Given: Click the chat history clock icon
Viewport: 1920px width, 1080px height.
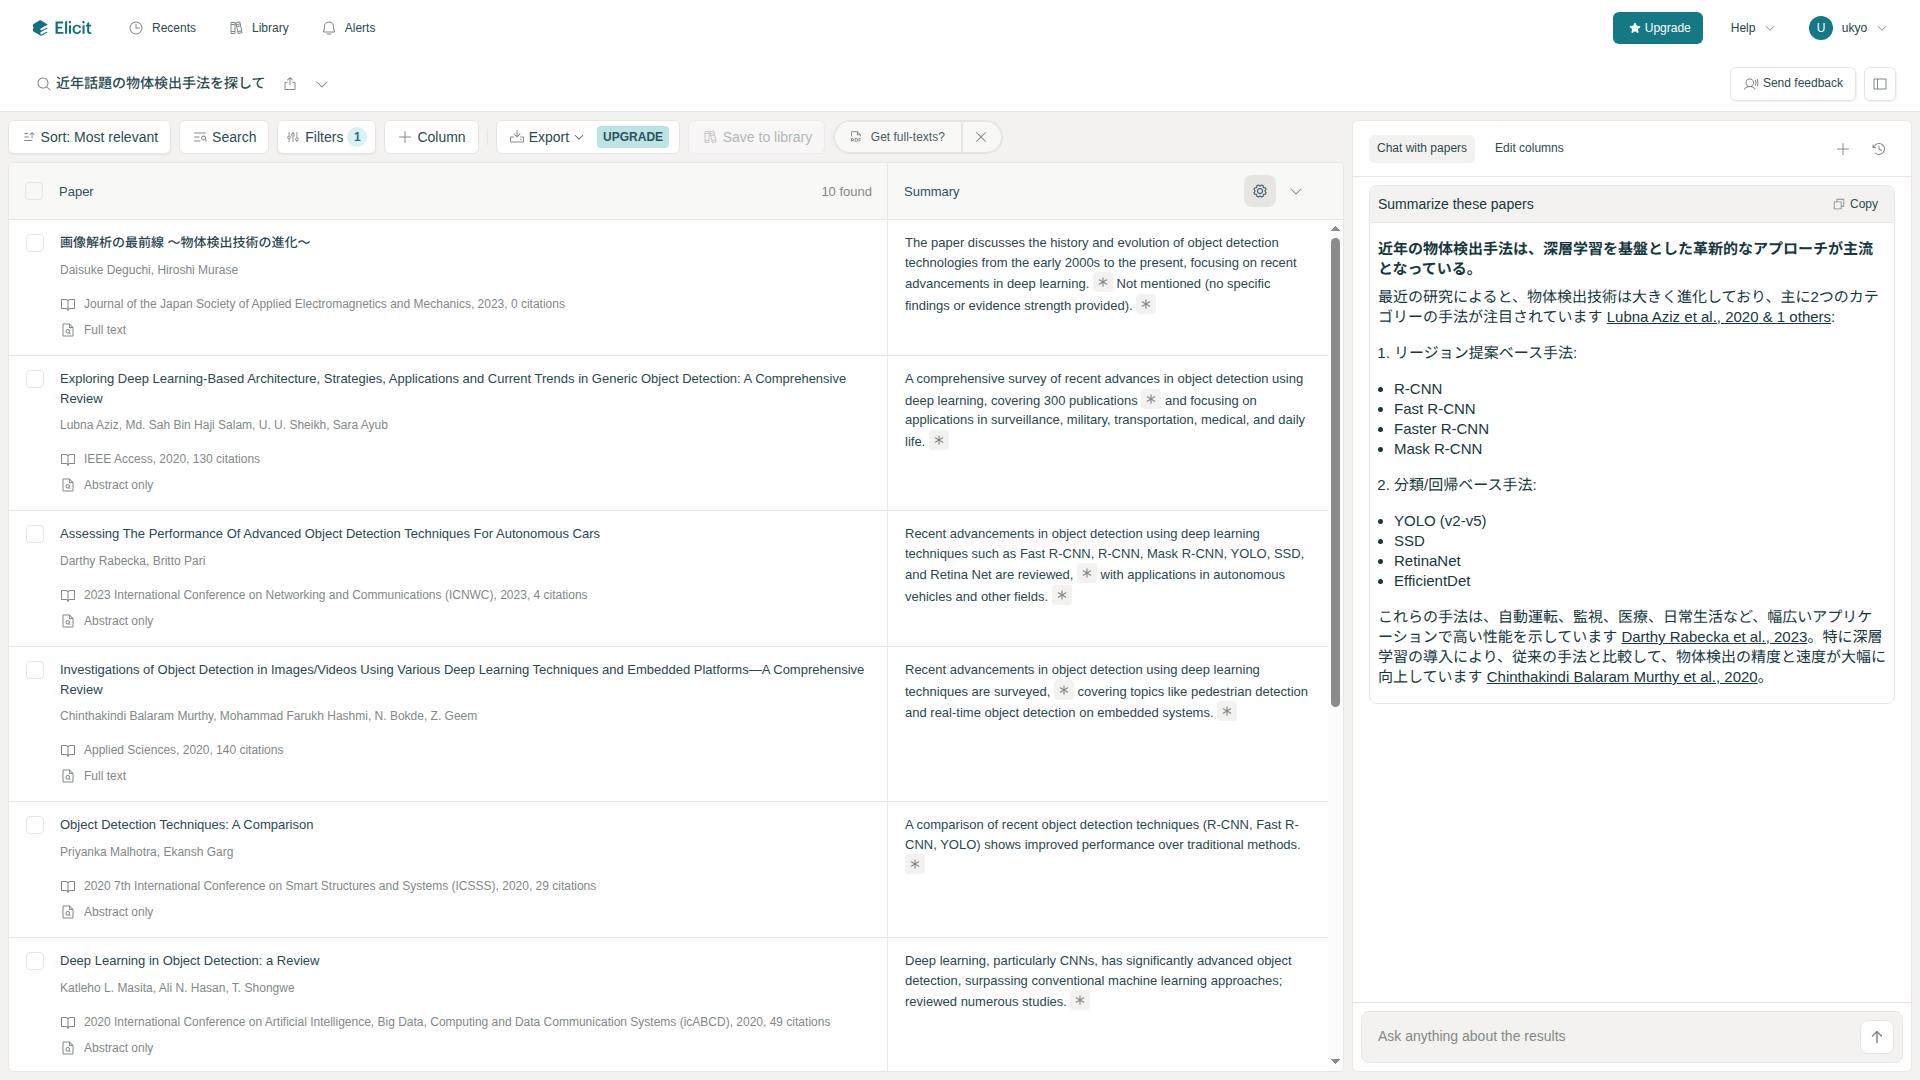Looking at the screenshot, I should [1878, 149].
